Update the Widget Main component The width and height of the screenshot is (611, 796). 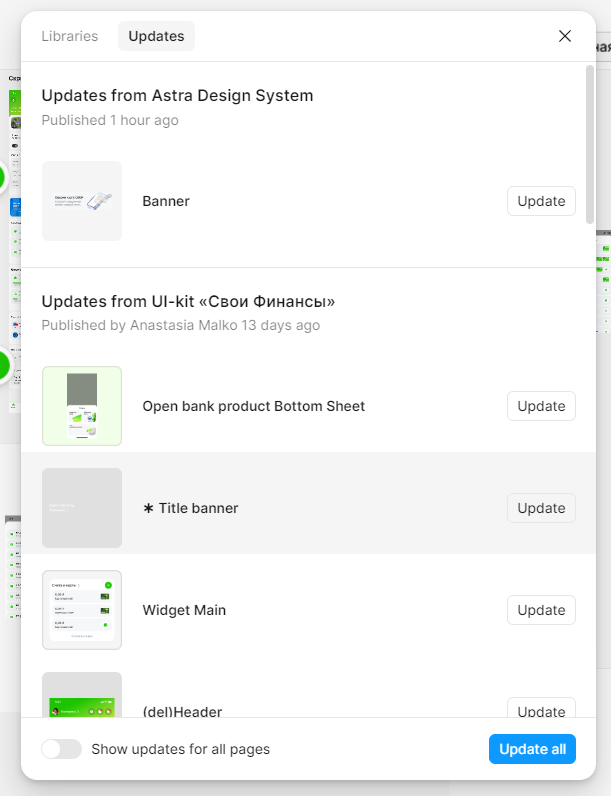541,610
